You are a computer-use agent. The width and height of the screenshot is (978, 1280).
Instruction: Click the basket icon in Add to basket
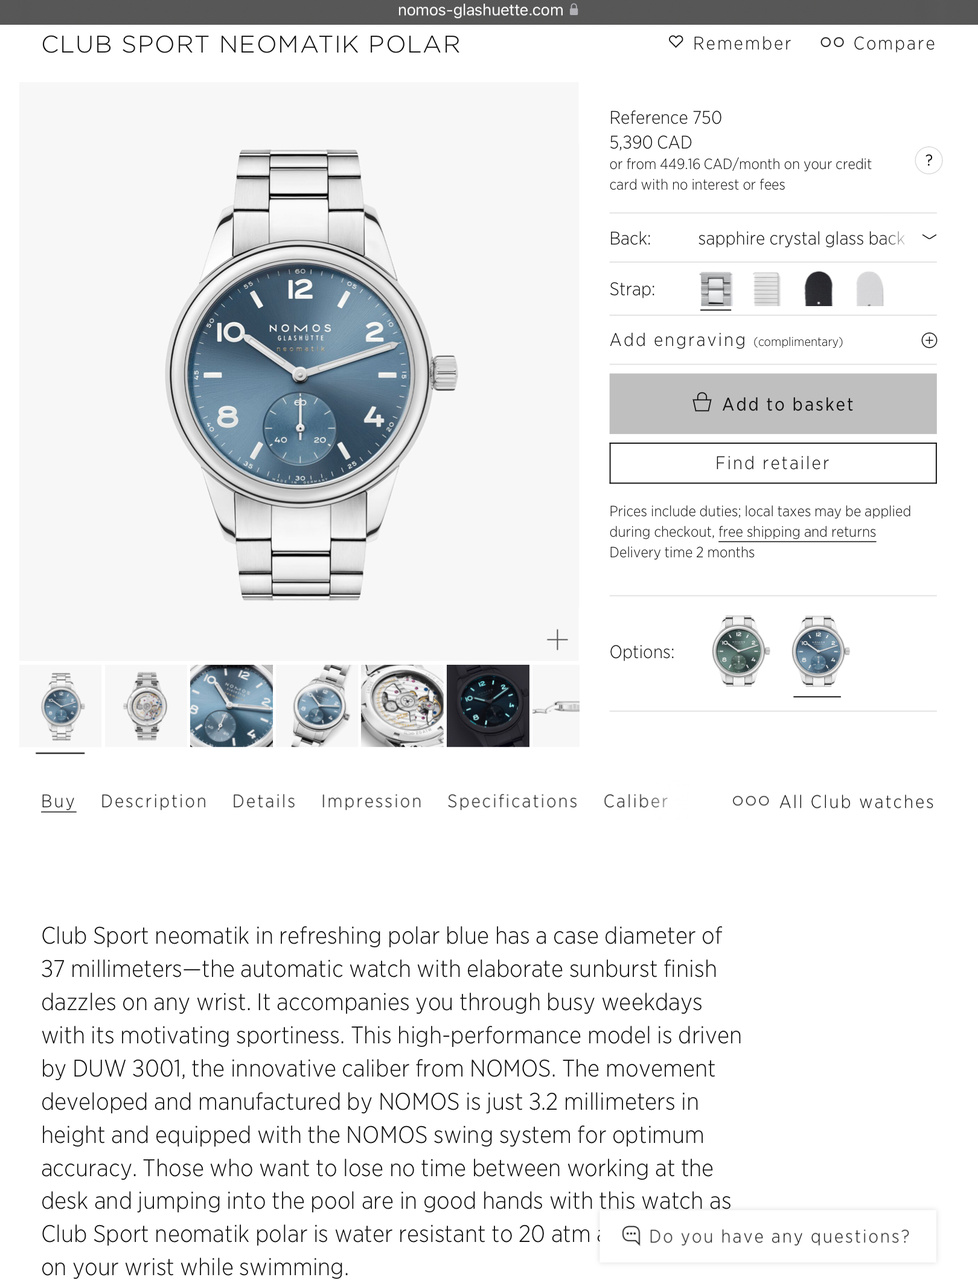(702, 403)
